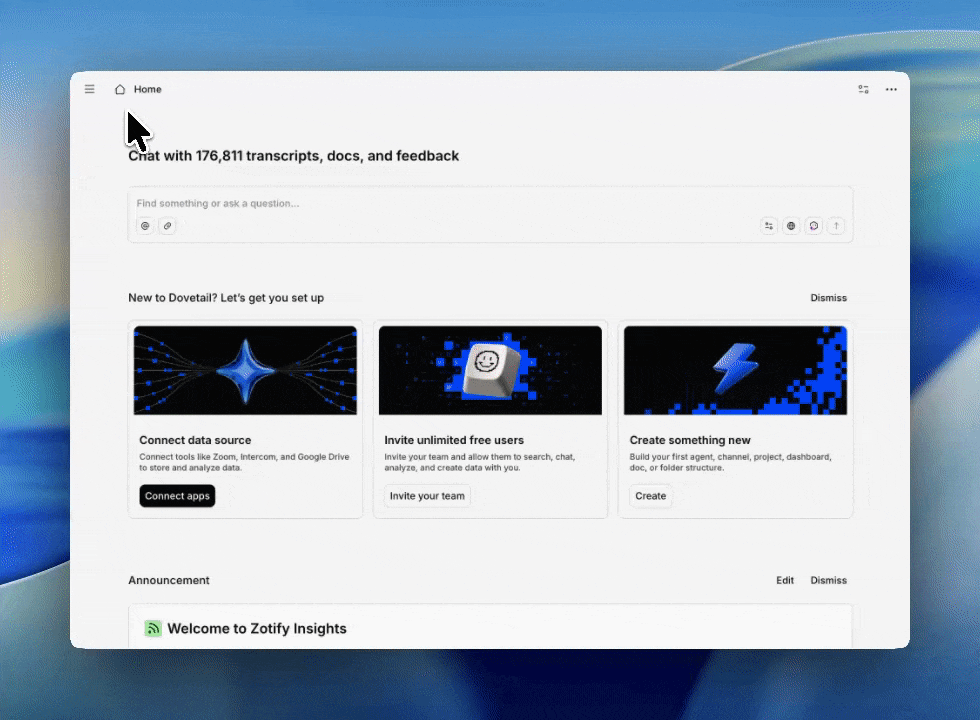Screen dimensions: 980x720
Task: Click the green feed icon beside Welcome
Action: (153, 628)
